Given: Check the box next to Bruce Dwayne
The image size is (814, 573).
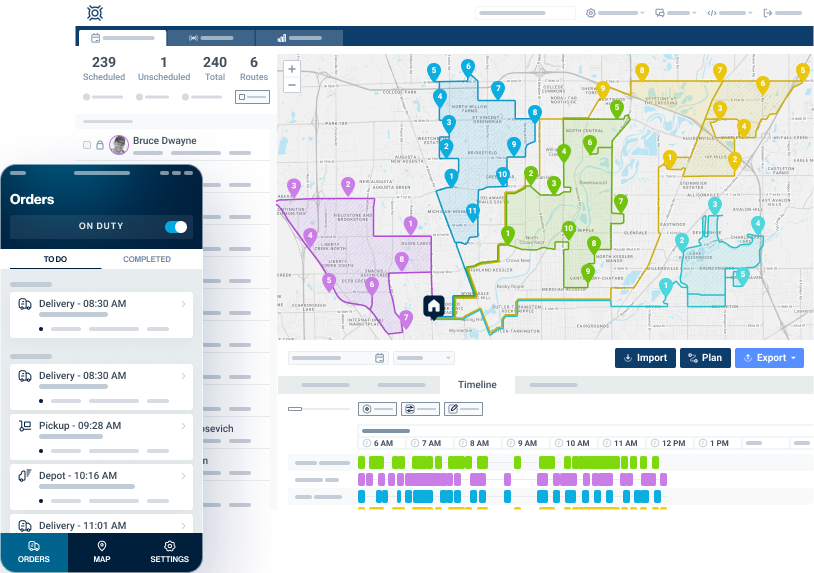Looking at the screenshot, I should 87,145.
